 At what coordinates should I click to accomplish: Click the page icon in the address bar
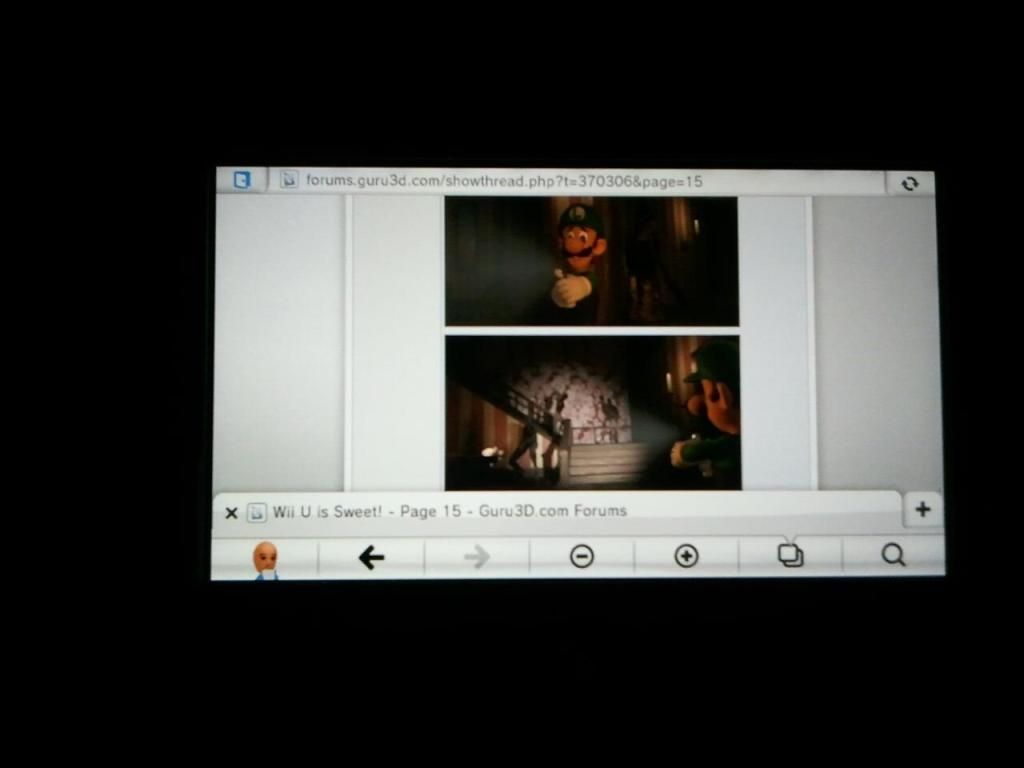(x=289, y=180)
